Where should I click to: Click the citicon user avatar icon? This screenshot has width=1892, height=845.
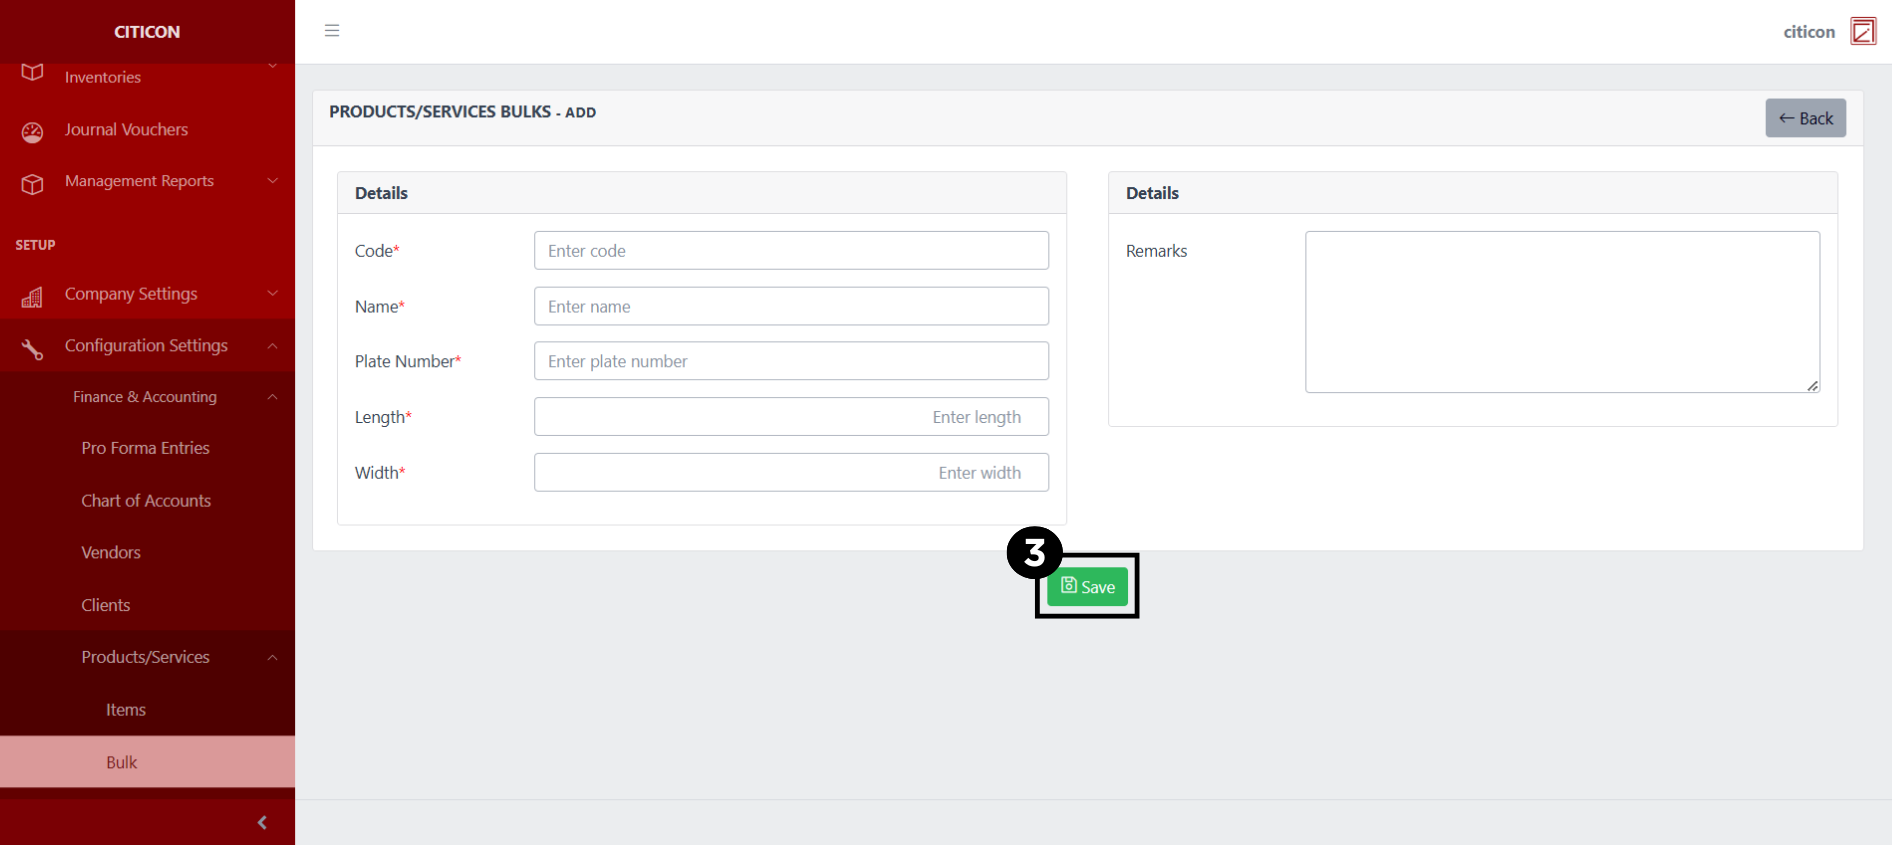point(1863,31)
